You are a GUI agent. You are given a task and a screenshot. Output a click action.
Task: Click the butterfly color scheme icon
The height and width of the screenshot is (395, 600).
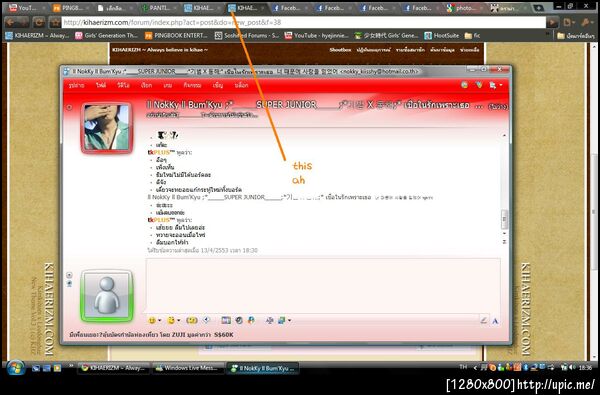(x=479, y=85)
